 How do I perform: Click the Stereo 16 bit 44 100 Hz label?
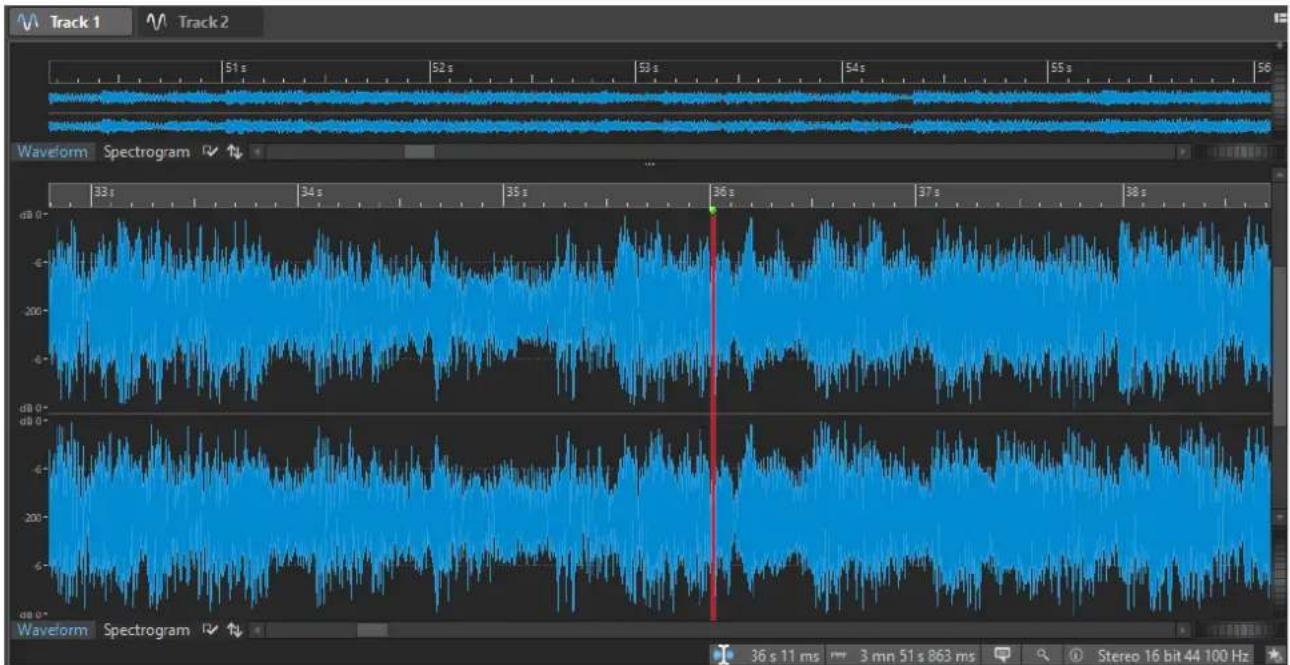tap(1173, 656)
